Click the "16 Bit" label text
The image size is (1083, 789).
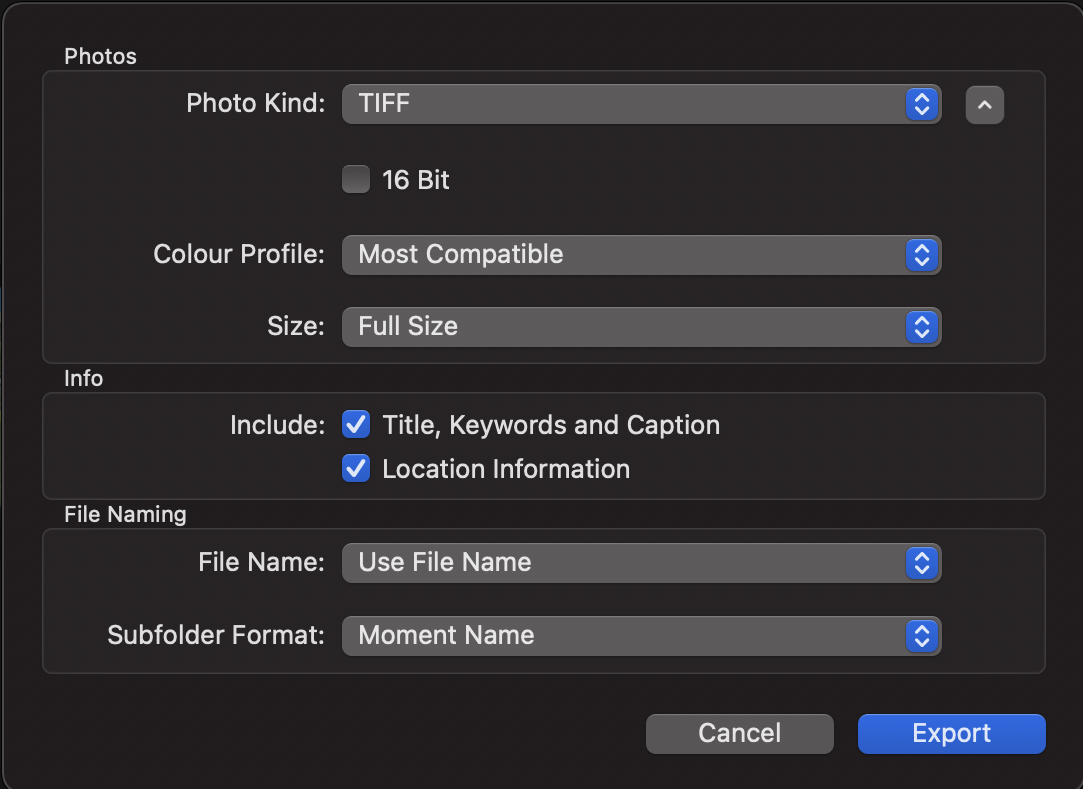[416, 181]
